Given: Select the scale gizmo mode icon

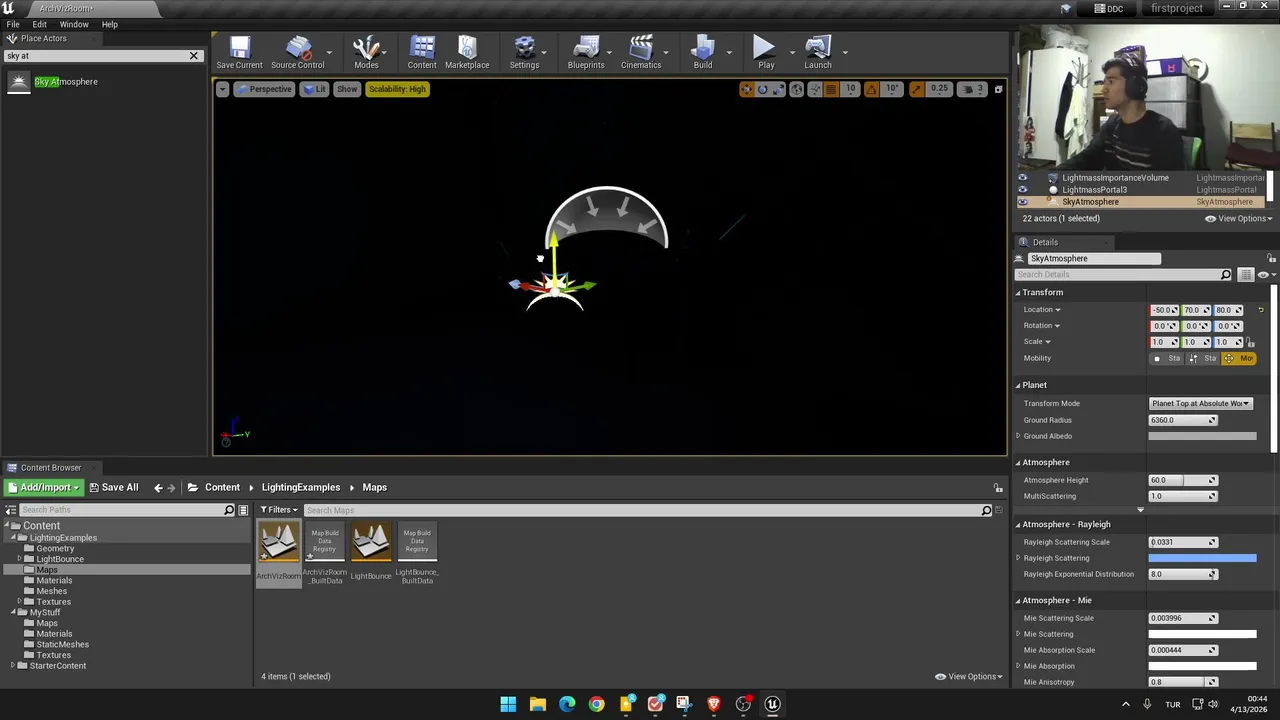Looking at the screenshot, I should click(x=777, y=89).
